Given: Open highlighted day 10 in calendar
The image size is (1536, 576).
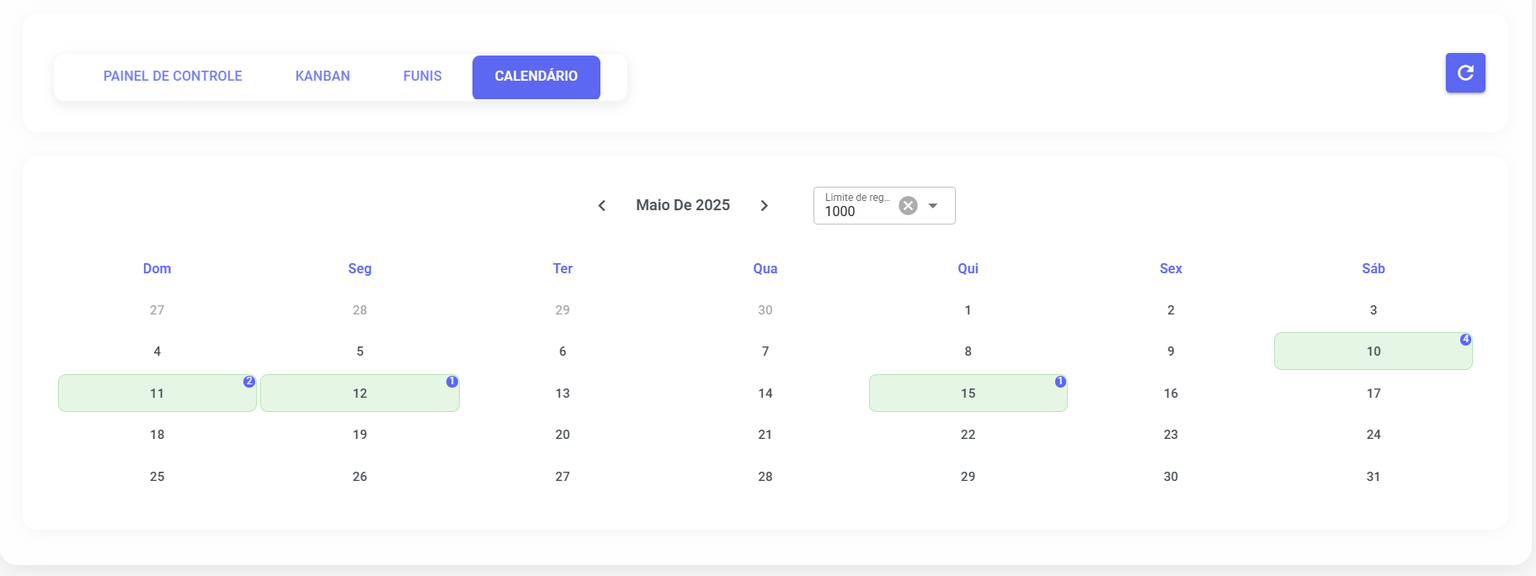Looking at the screenshot, I should click(x=1372, y=352).
